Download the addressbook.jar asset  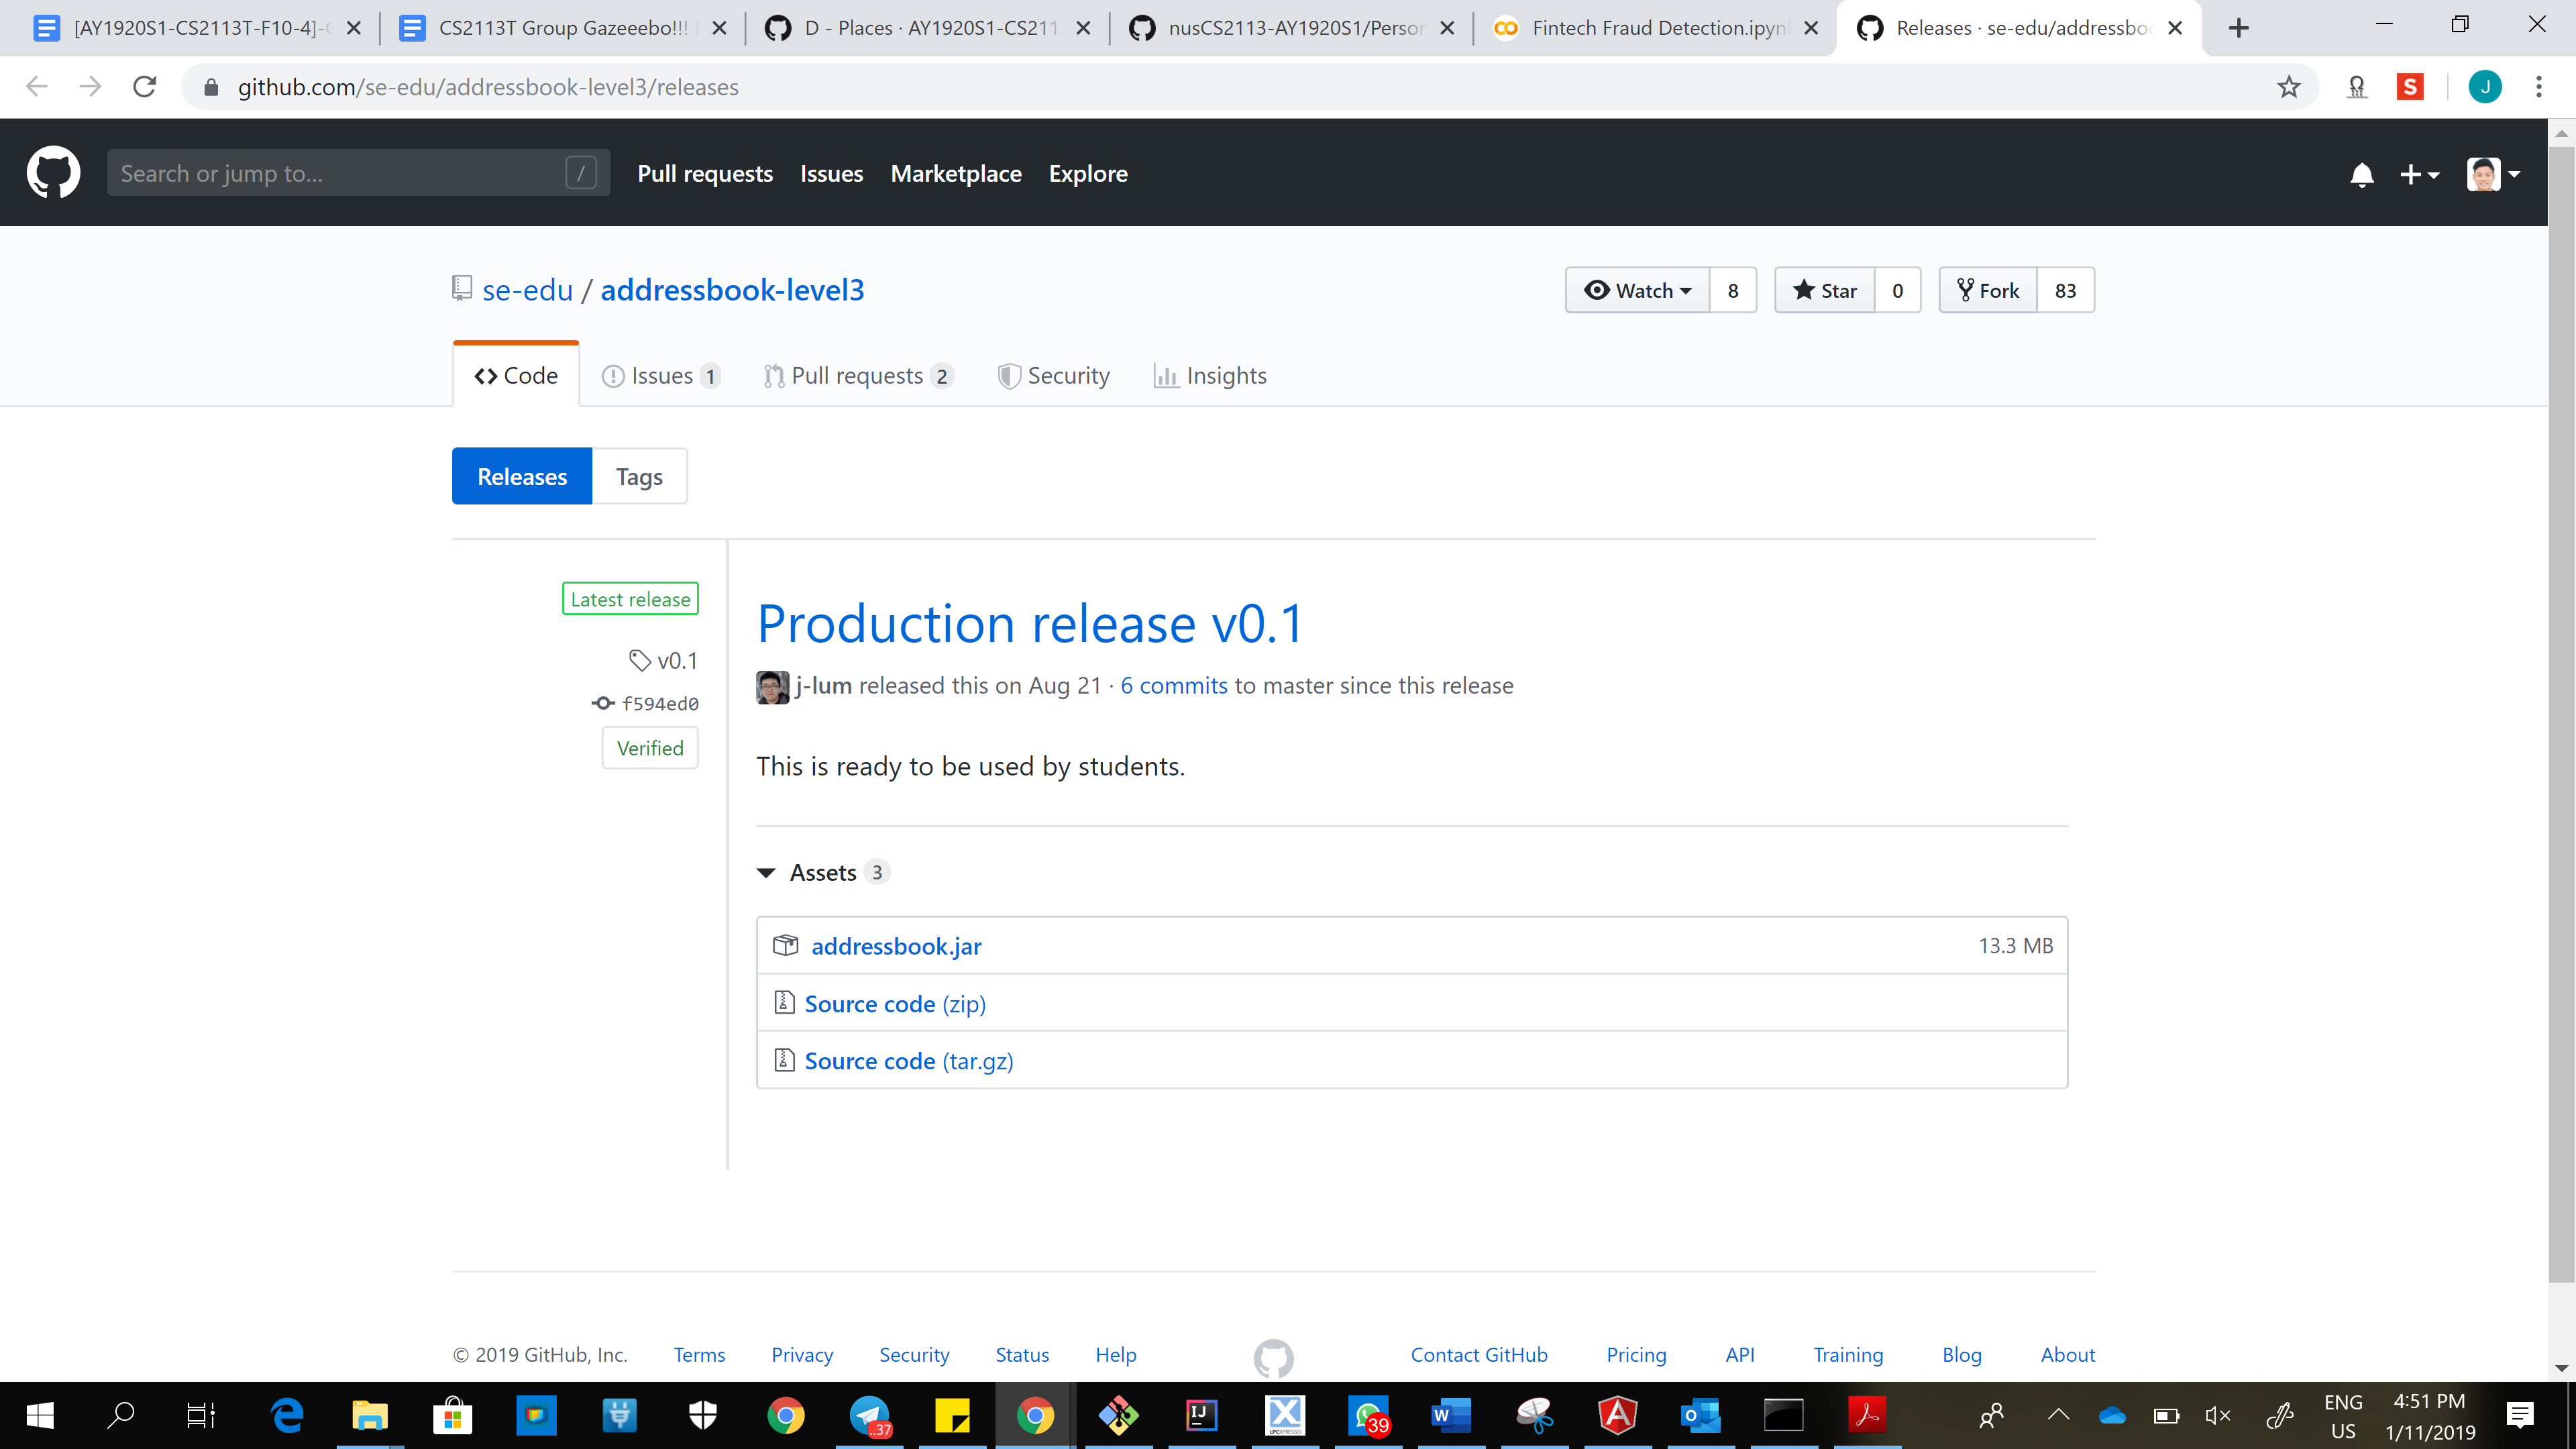(x=895, y=946)
